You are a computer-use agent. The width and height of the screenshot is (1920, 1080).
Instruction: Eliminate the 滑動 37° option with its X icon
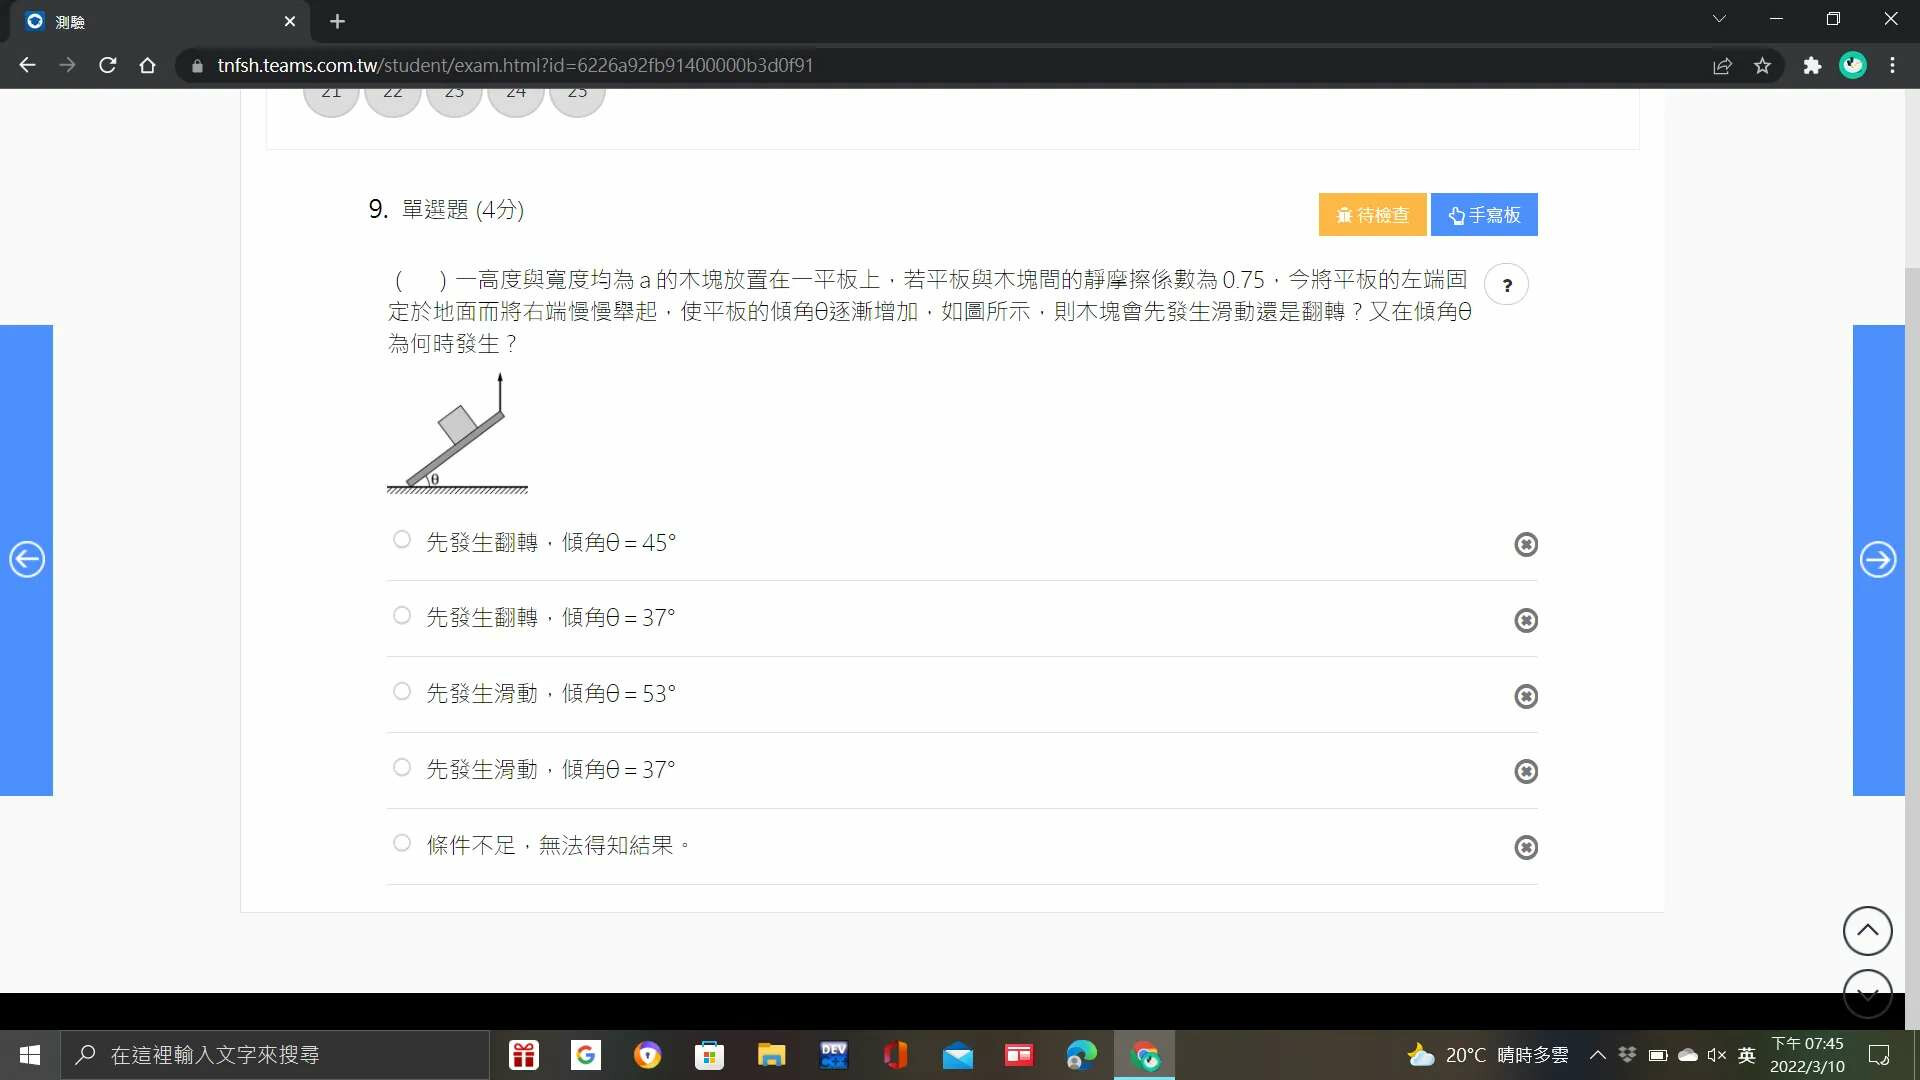point(1526,771)
